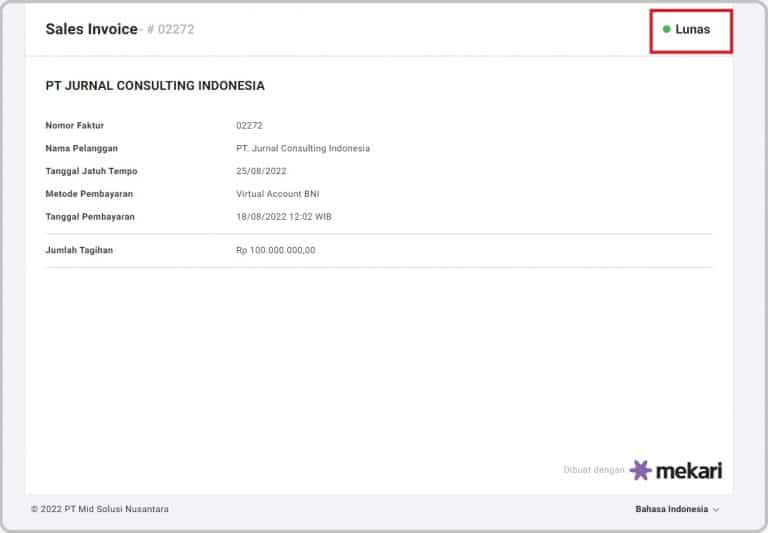Click the Dibuat dengan caption
Viewport: 768px width, 533px height.
pos(593,471)
